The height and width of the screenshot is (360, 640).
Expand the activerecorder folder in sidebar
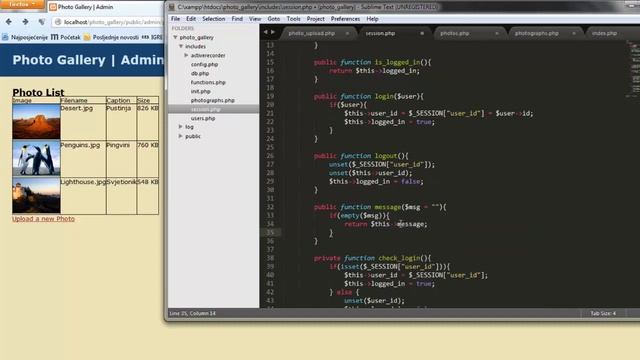pos(186,55)
